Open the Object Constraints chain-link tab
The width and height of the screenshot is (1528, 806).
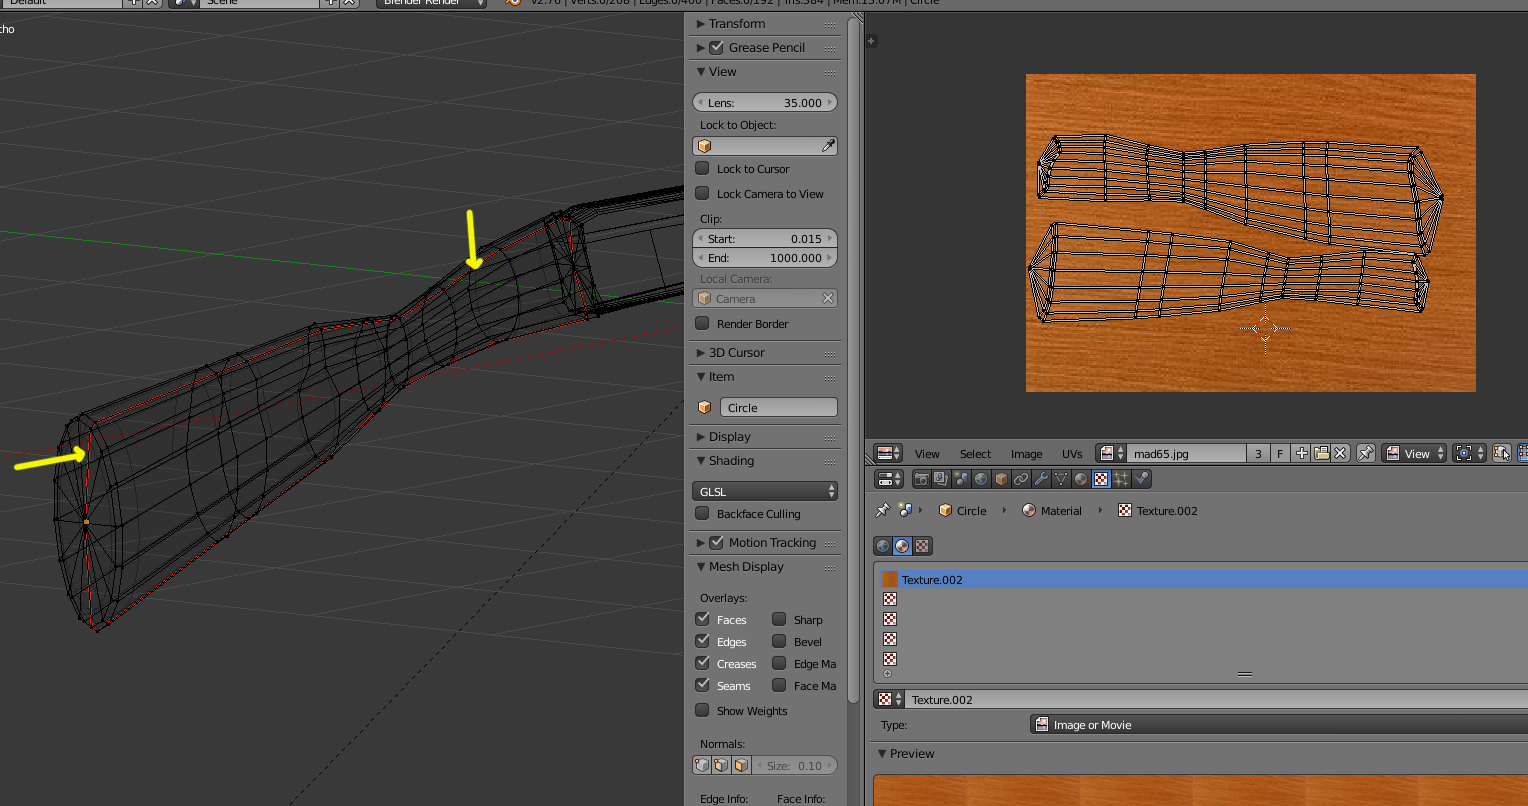1021,480
